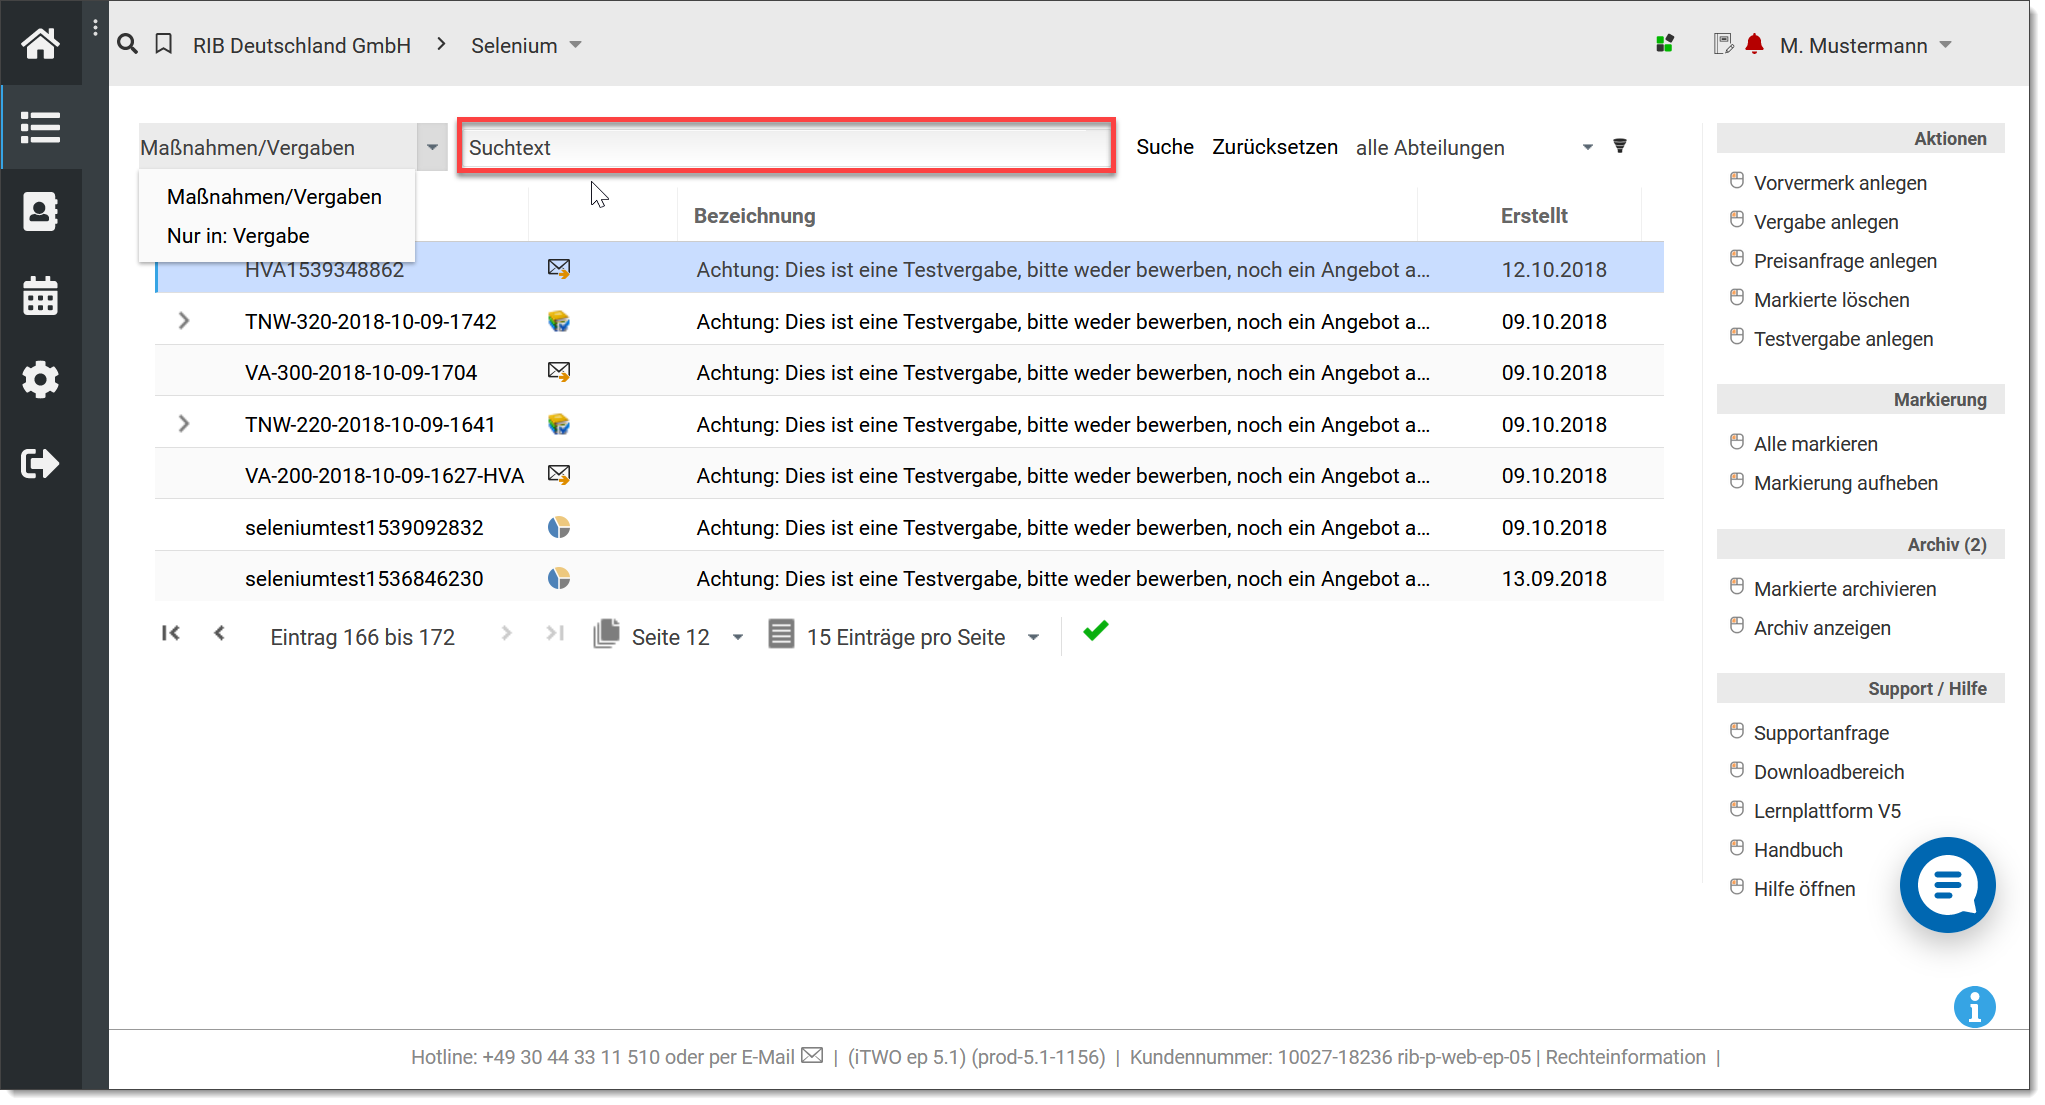
Task: Click Hilfe öffnen
Action: pyautogui.click(x=1804, y=889)
